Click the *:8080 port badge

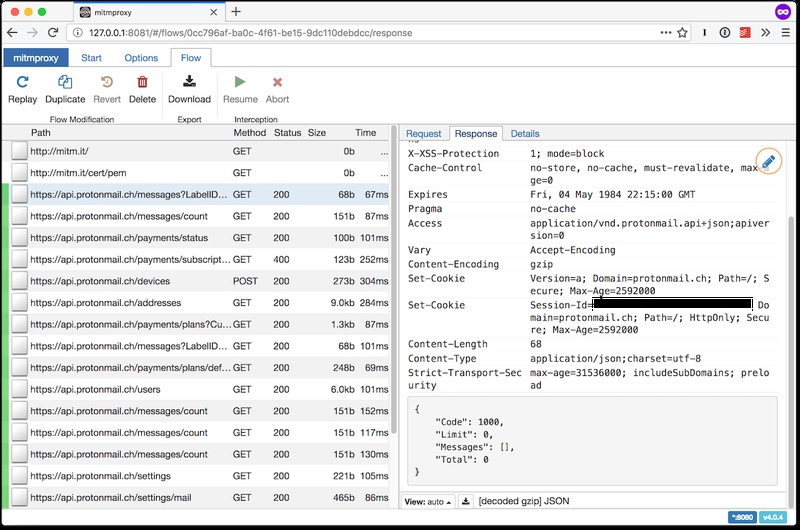742,517
